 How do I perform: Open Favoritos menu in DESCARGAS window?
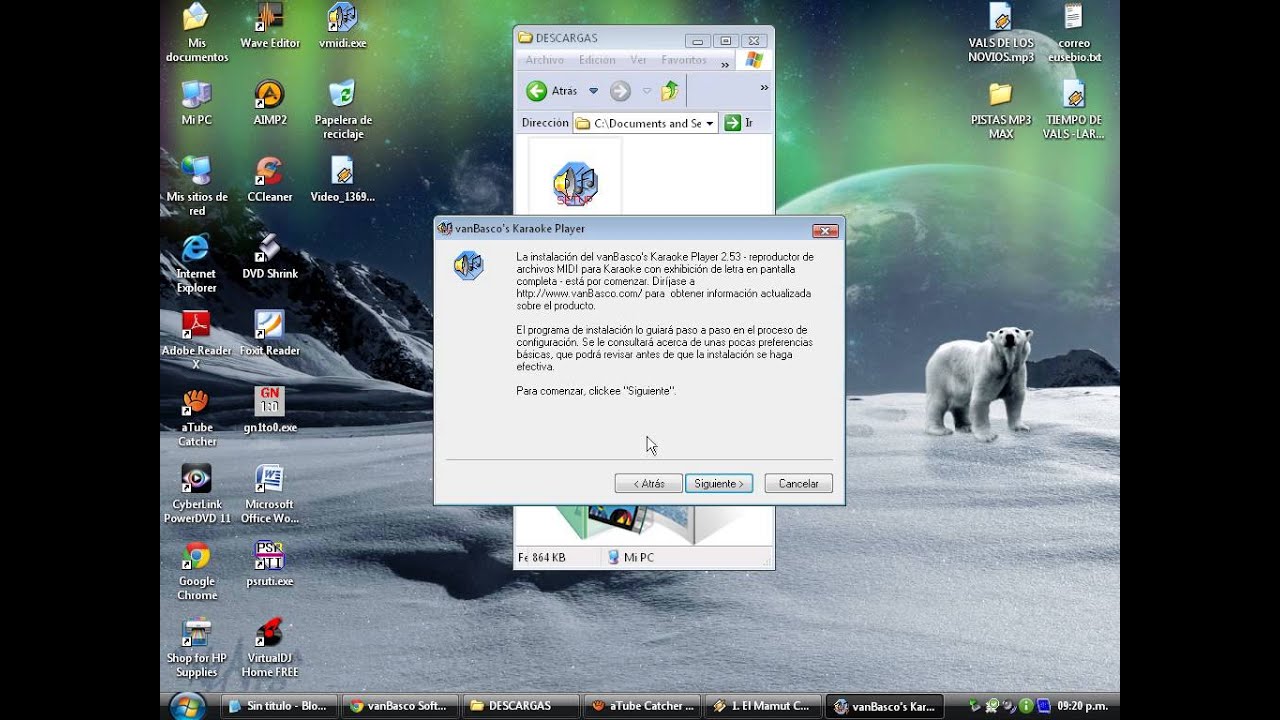(x=684, y=60)
